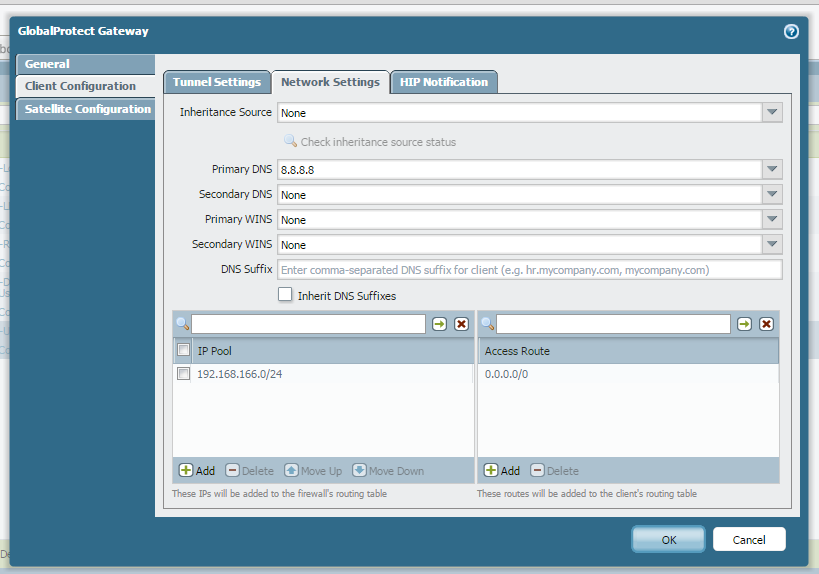The height and width of the screenshot is (574, 819).
Task: Check the 192.168.166.0/24 IP pool row
Action: 183,374
